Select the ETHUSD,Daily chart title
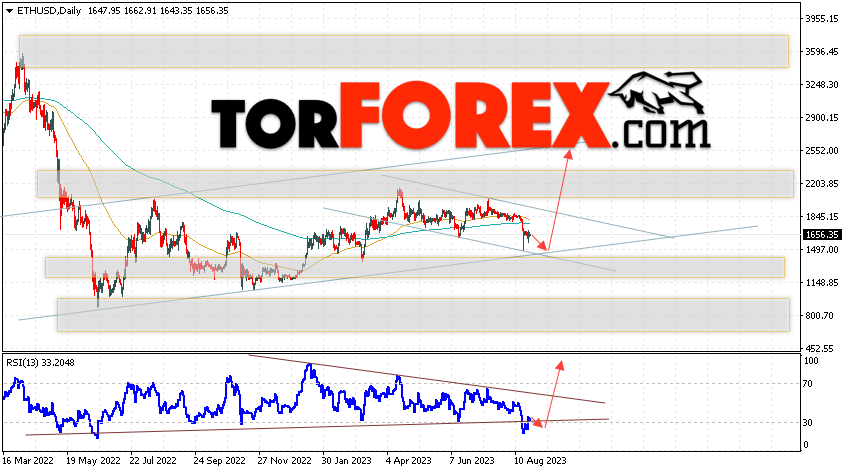This screenshot has height=472, width=846. [49, 11]
